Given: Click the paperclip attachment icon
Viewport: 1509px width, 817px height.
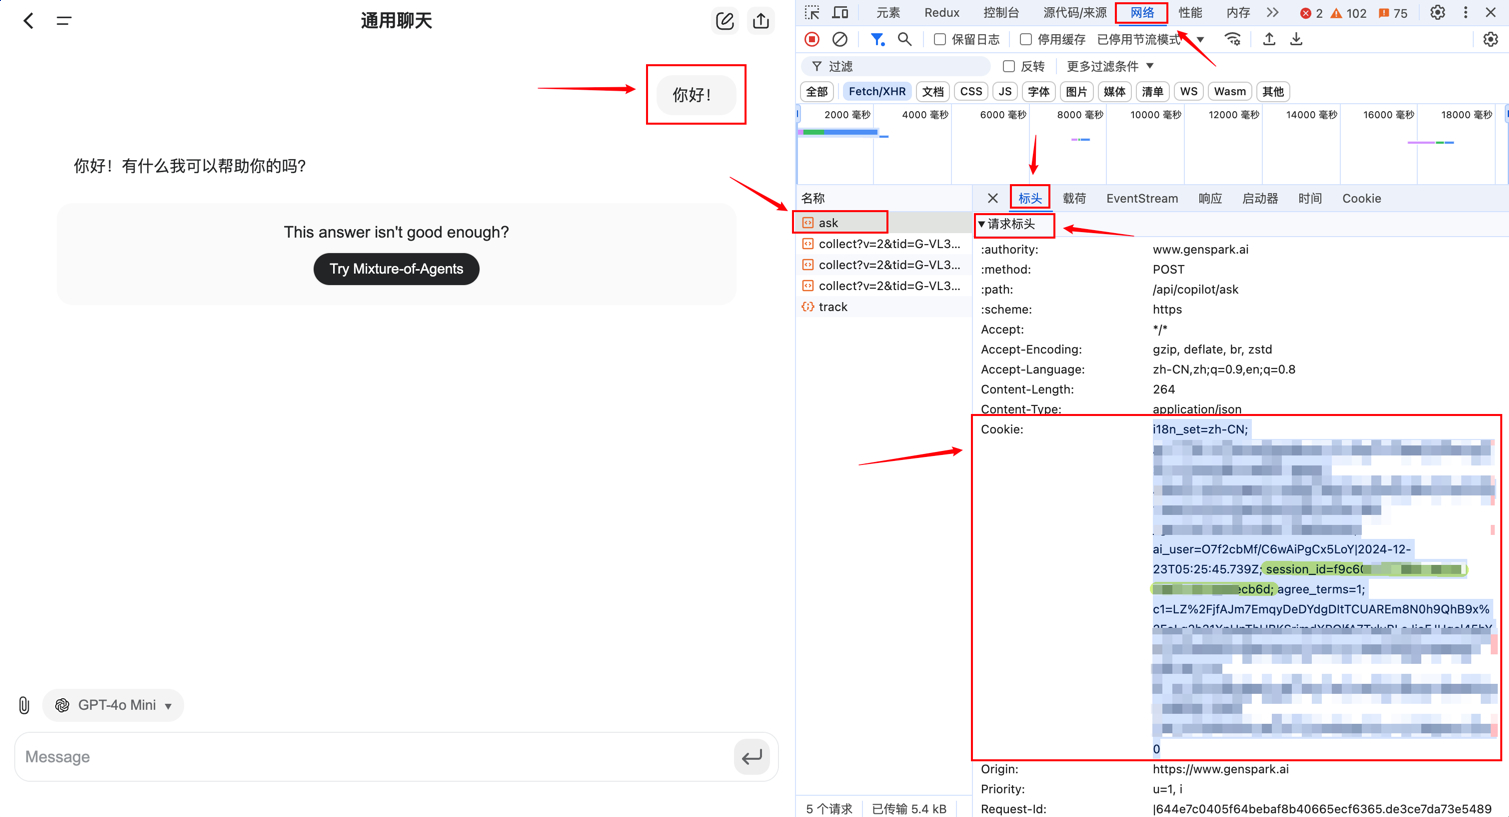Looking at the screenshot, I should tap(24, 705).
